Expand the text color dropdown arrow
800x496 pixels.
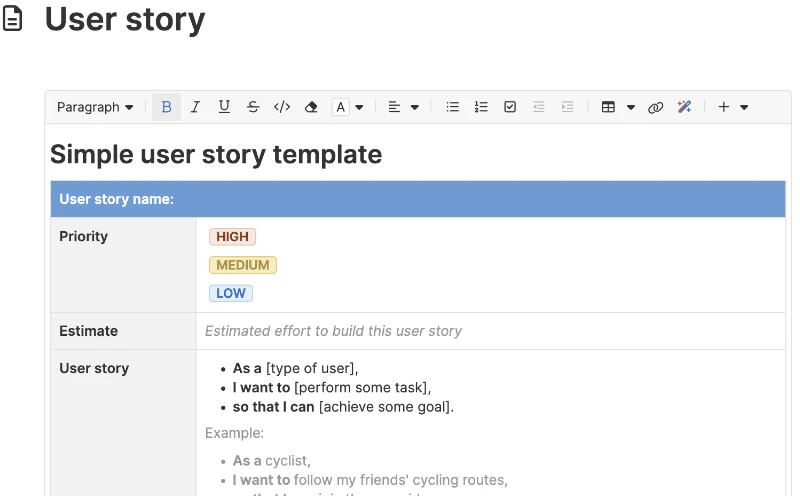point(359,107)
